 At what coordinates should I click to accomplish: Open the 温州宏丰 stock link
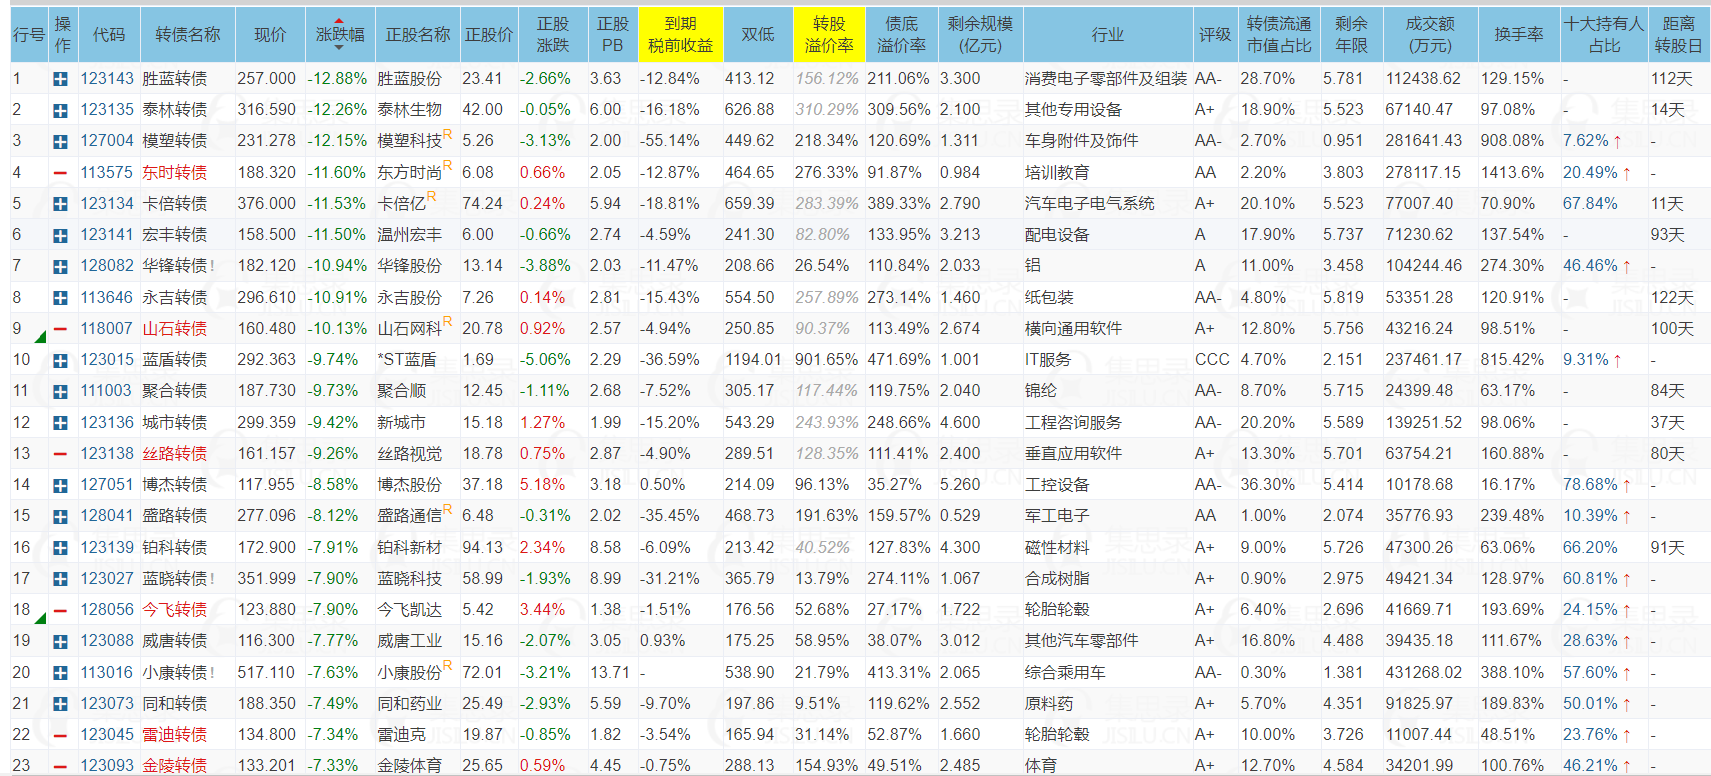[x=410, y=235]
